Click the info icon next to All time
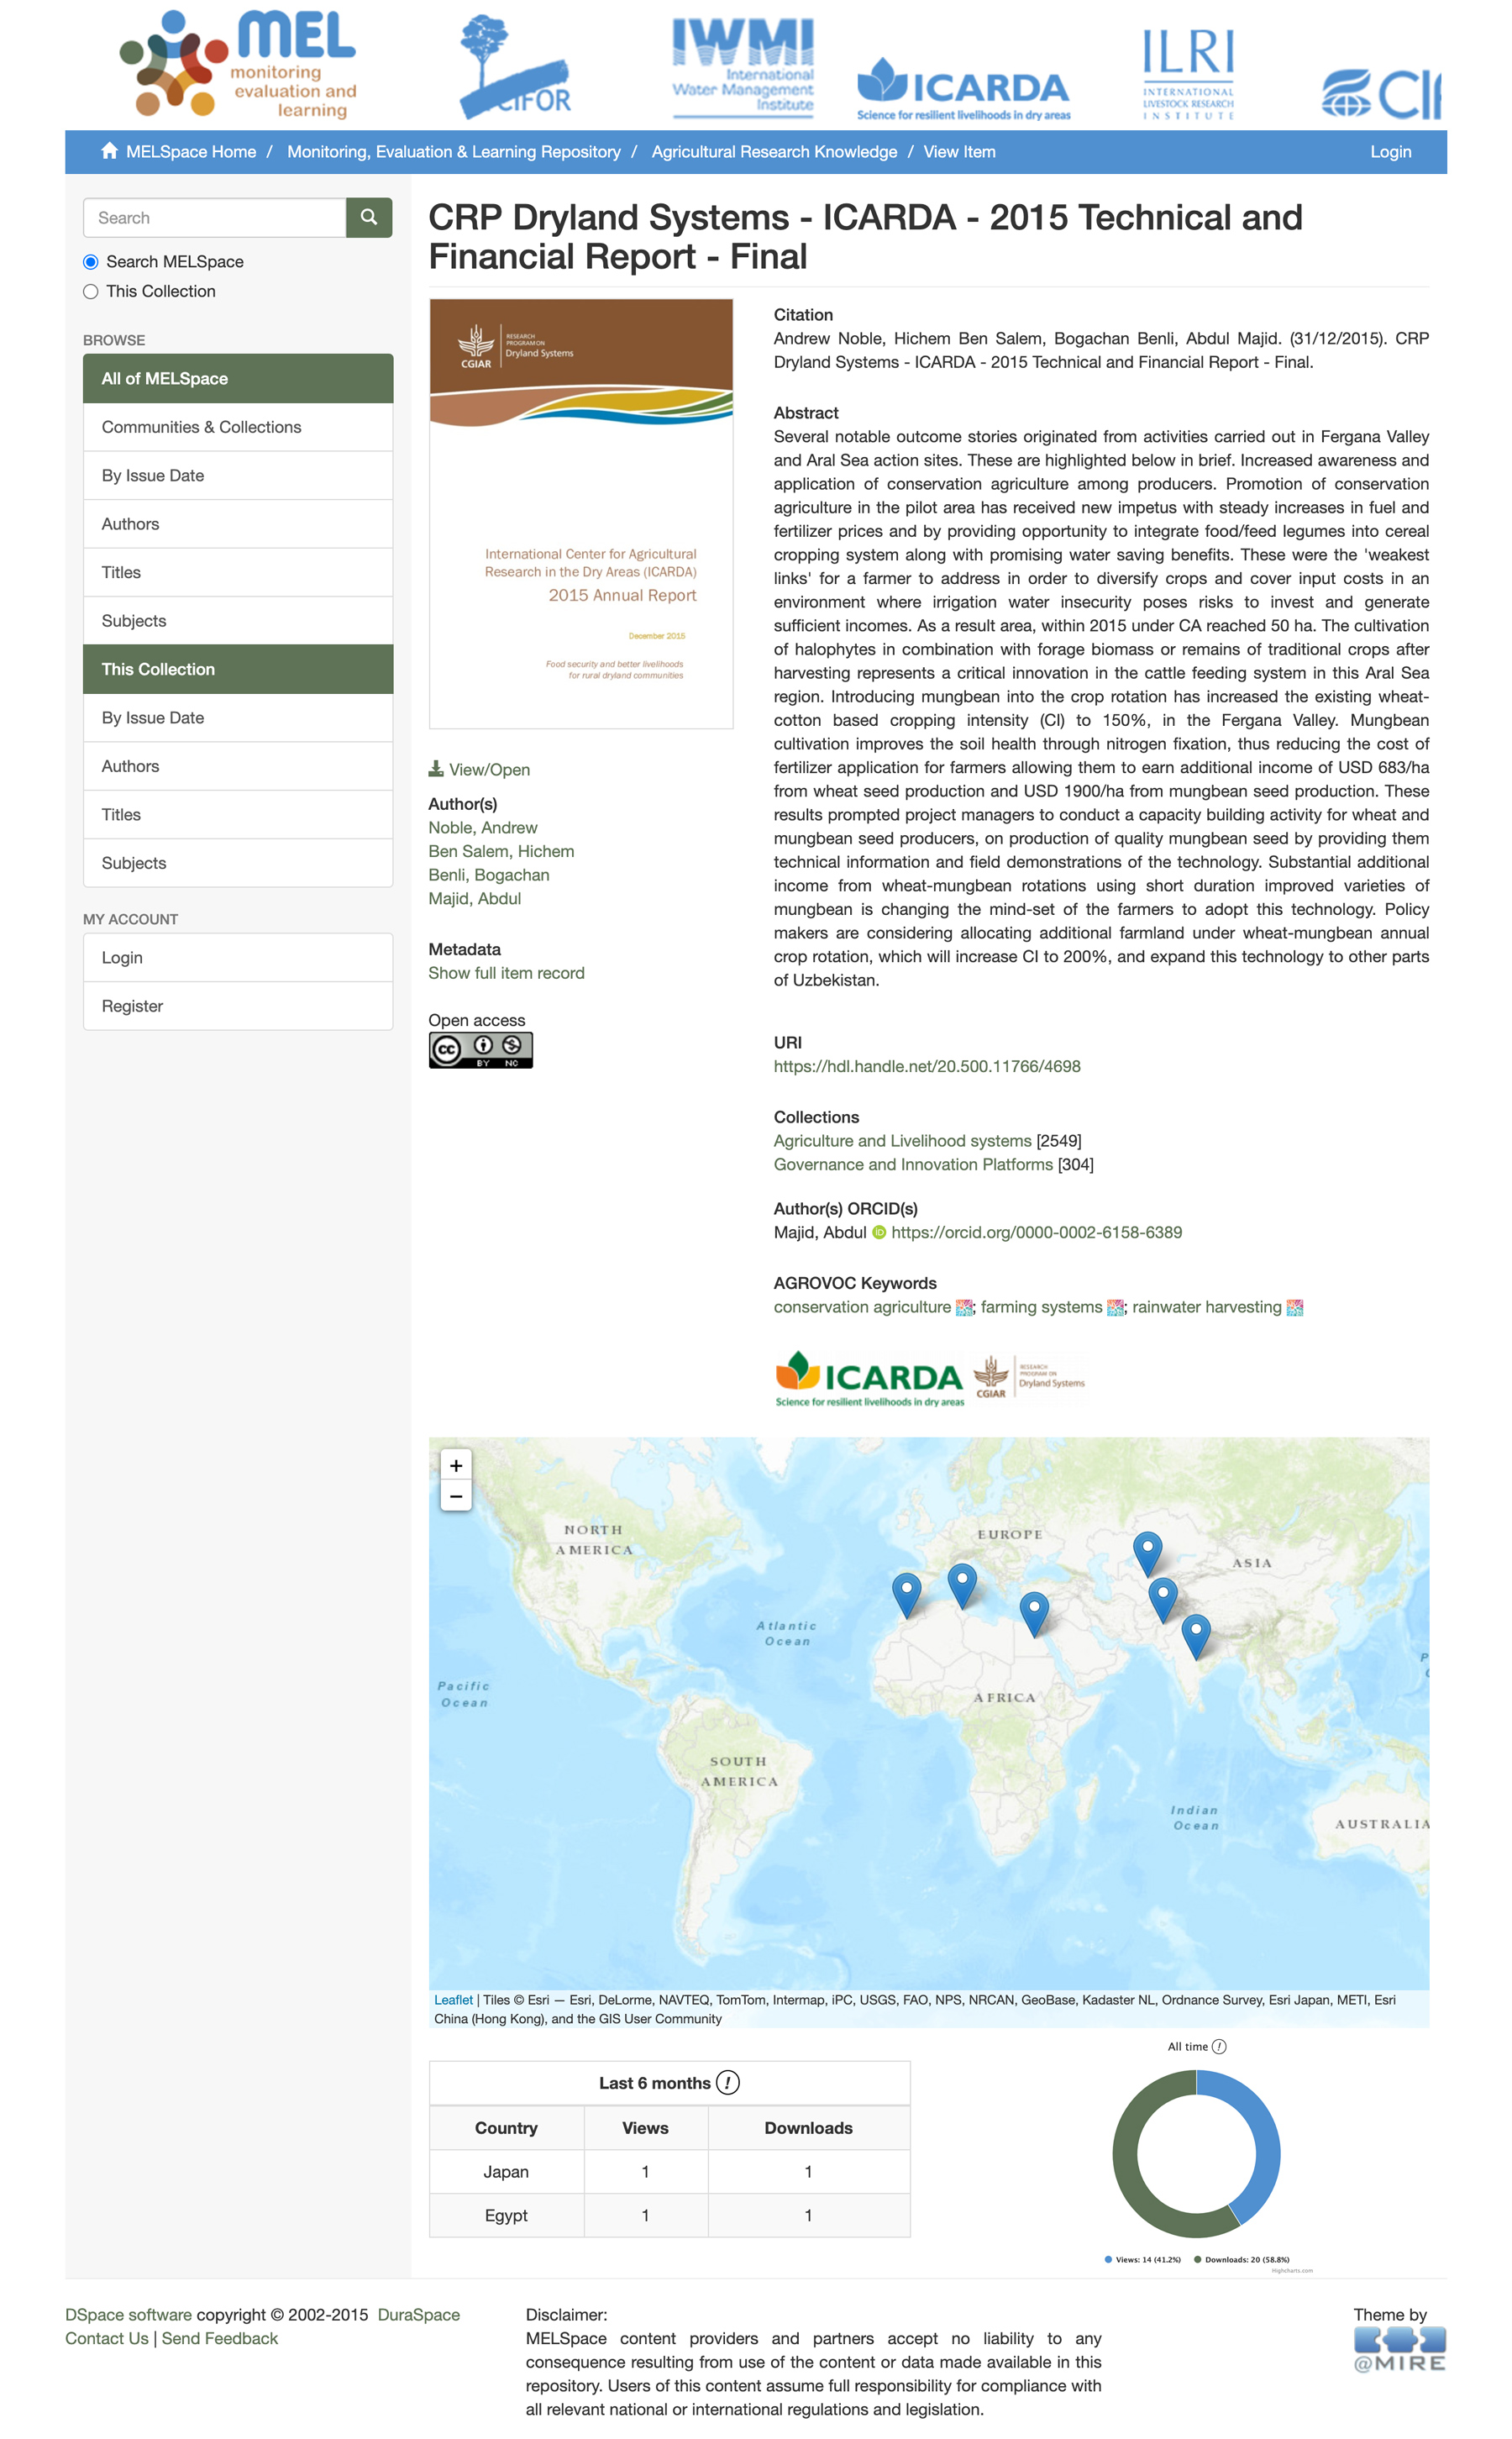Screen dimensions: 1512x2439 1219,2046
